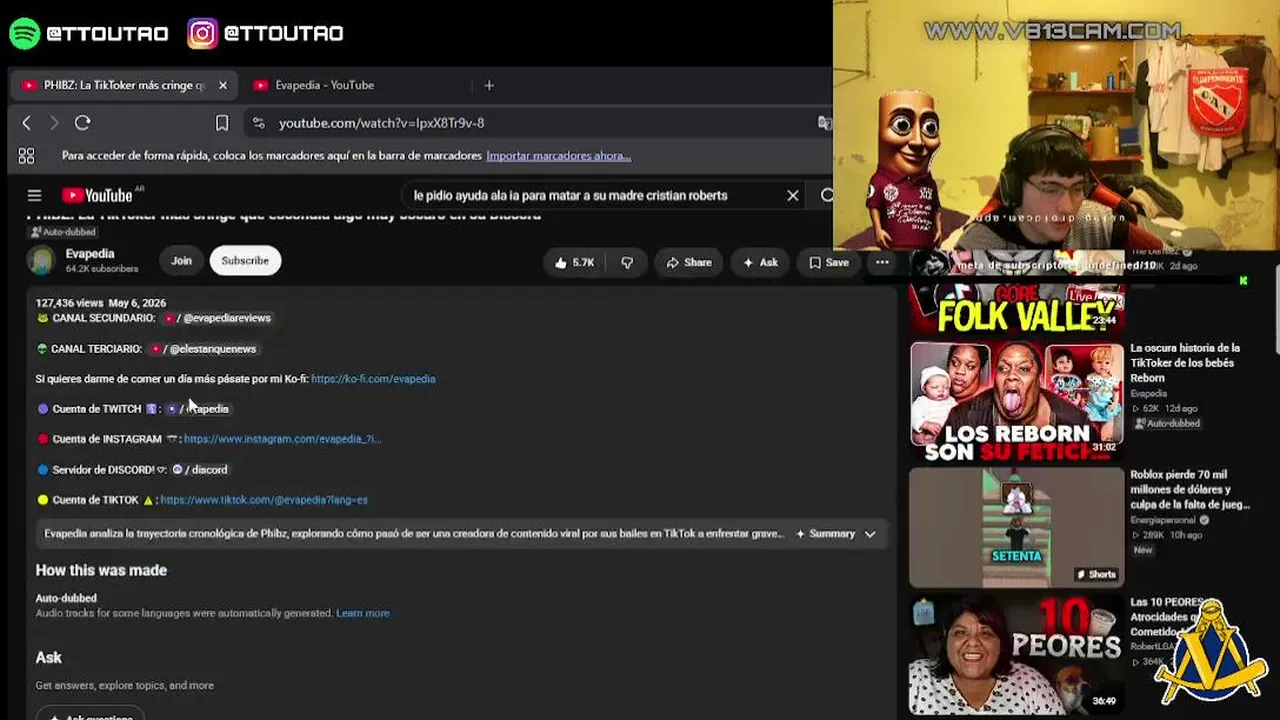This screenshot has height=720, width=1280.
Task: Clear the YouTube search box text
Action: (793, 196)
